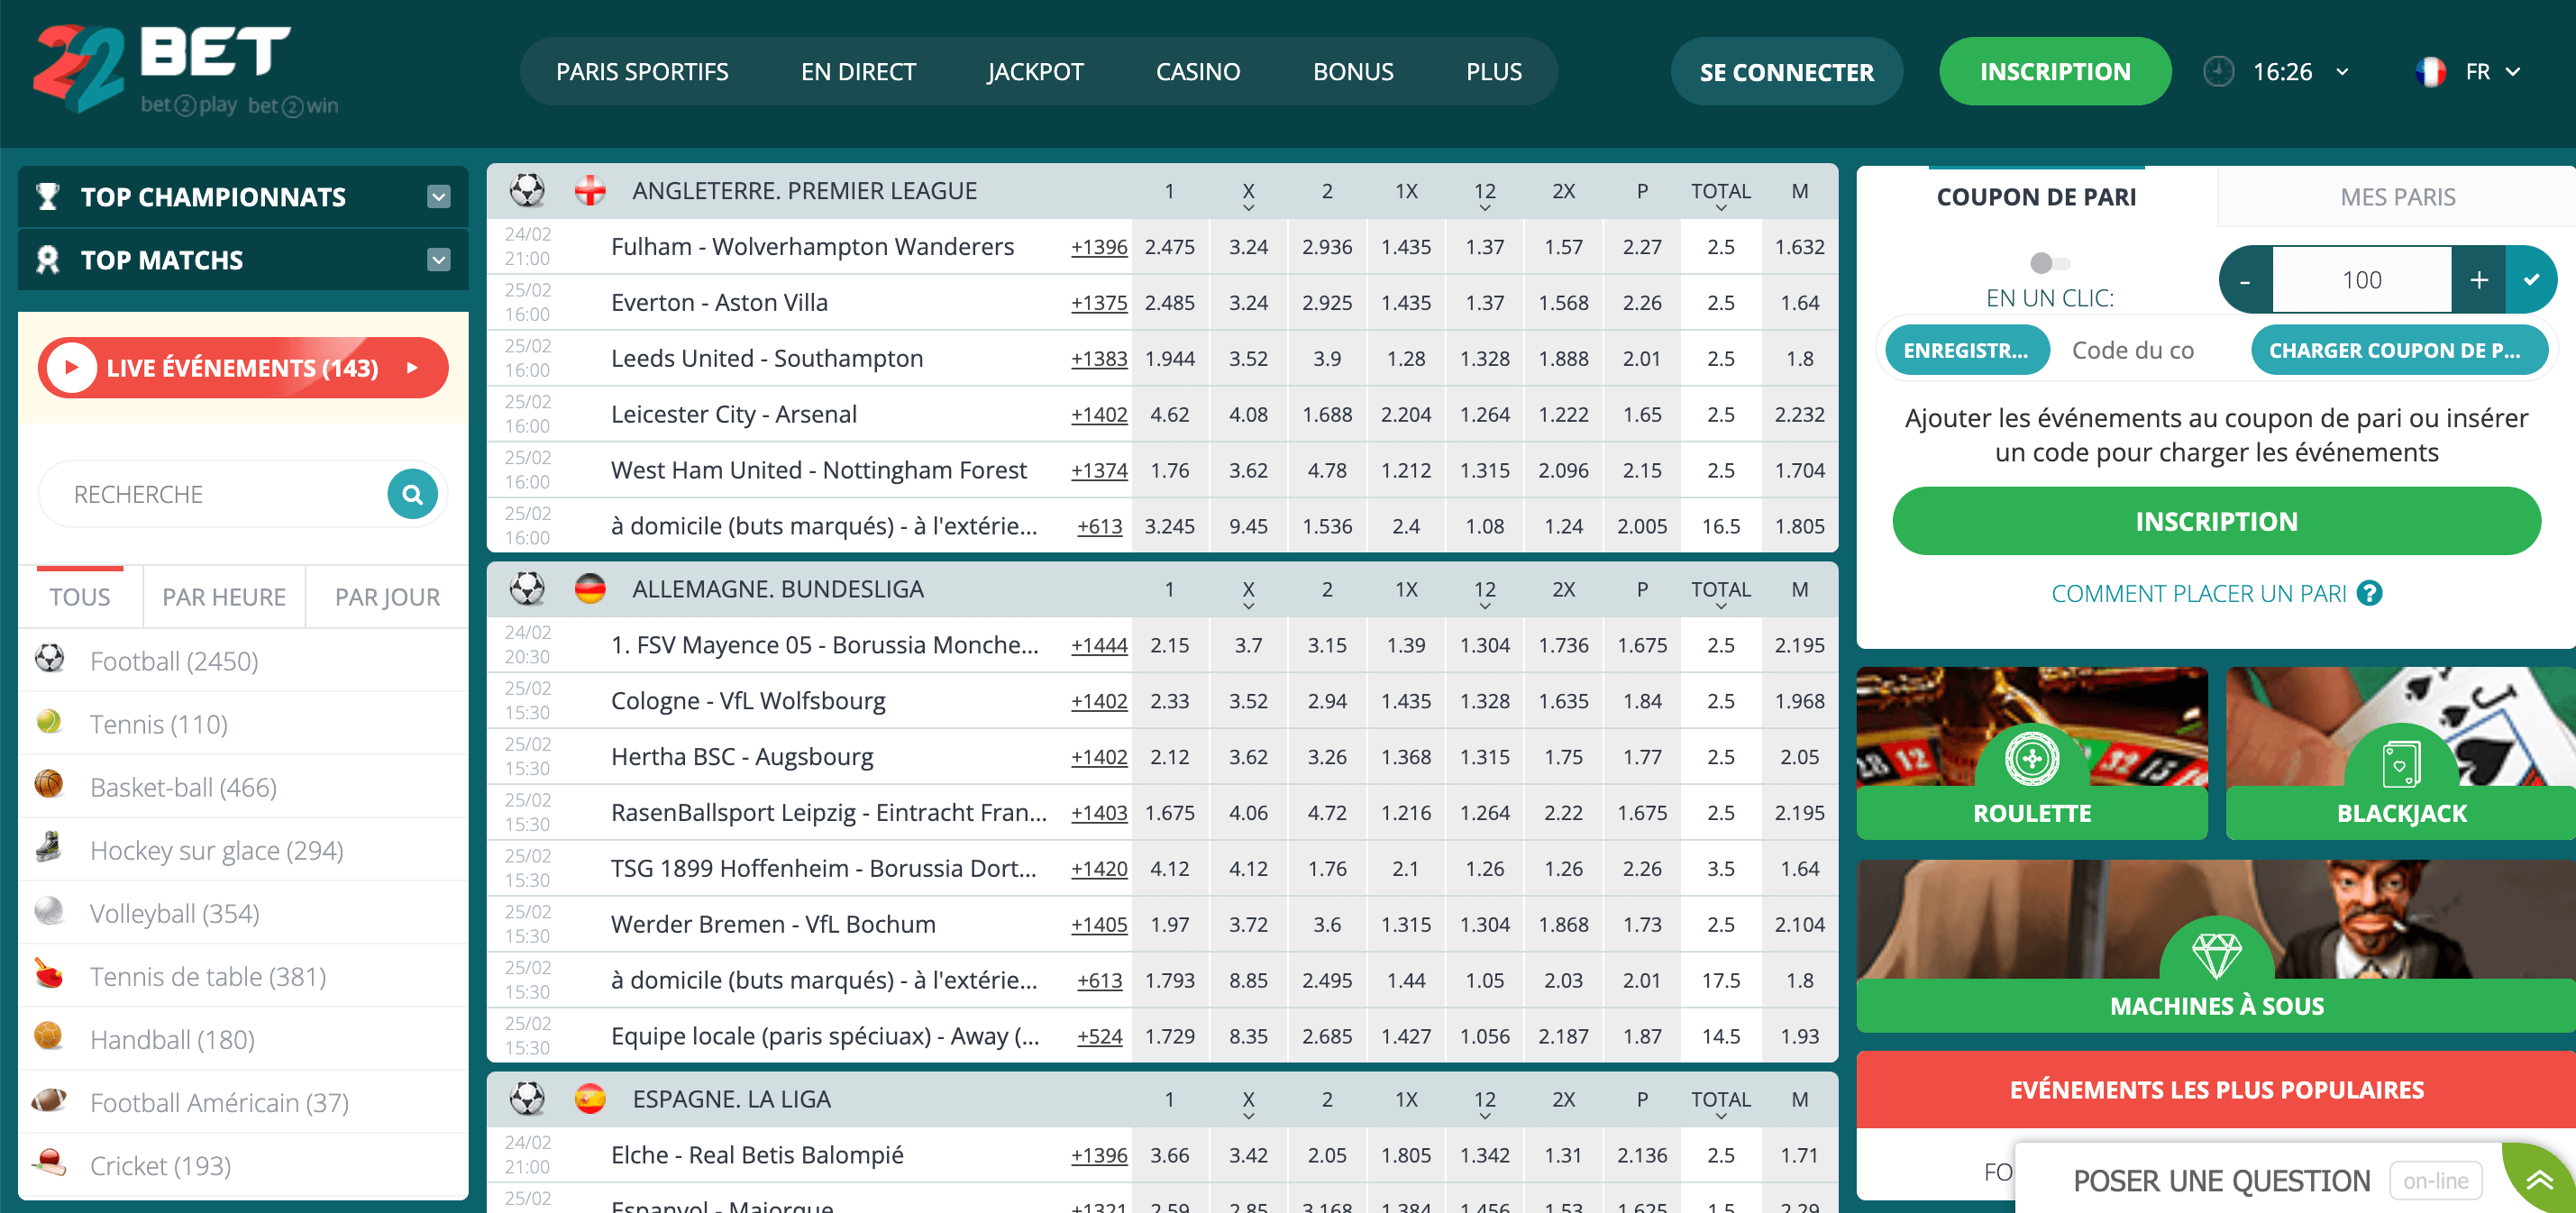This screenshot has height=1213, width=2576.
Task: Open En Direct menu
Action: point(858,72)
